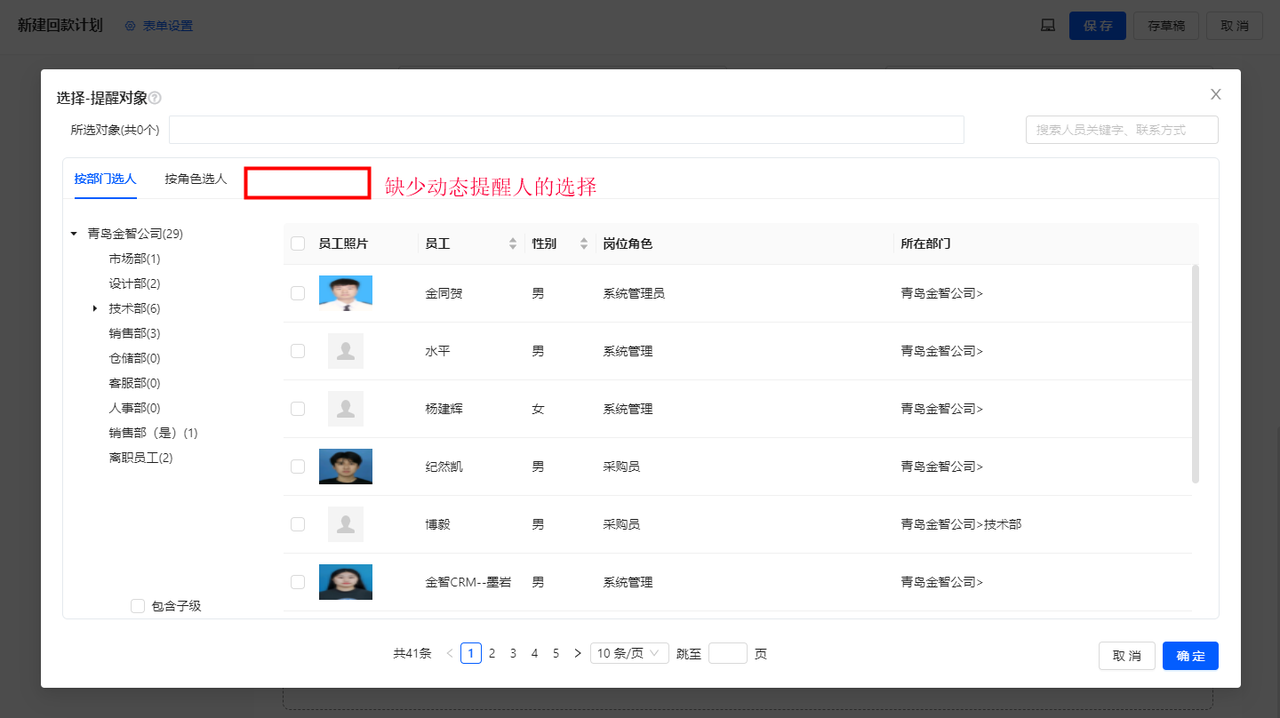
Task: Click the laptop display icon near 保存
Action: (x=1047, y=25)
